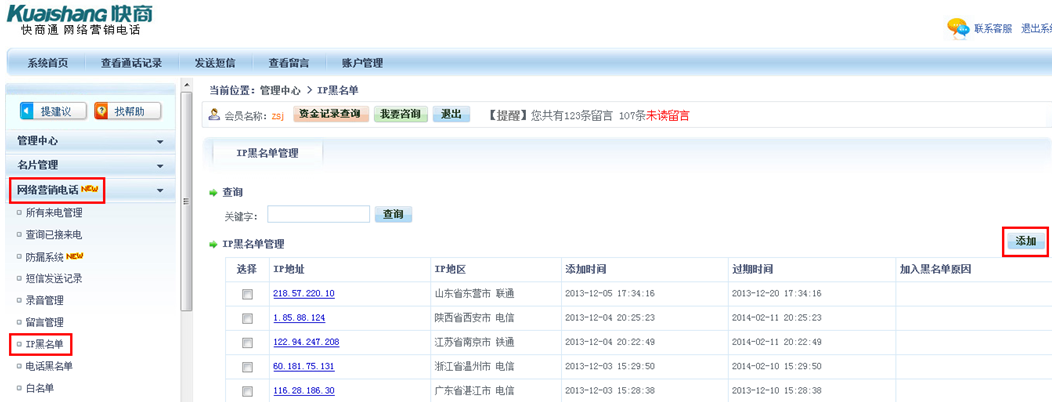
Task: Go to 账户管理 in the navigation bar
Action: pyautogui.click(x=362, y=63)
